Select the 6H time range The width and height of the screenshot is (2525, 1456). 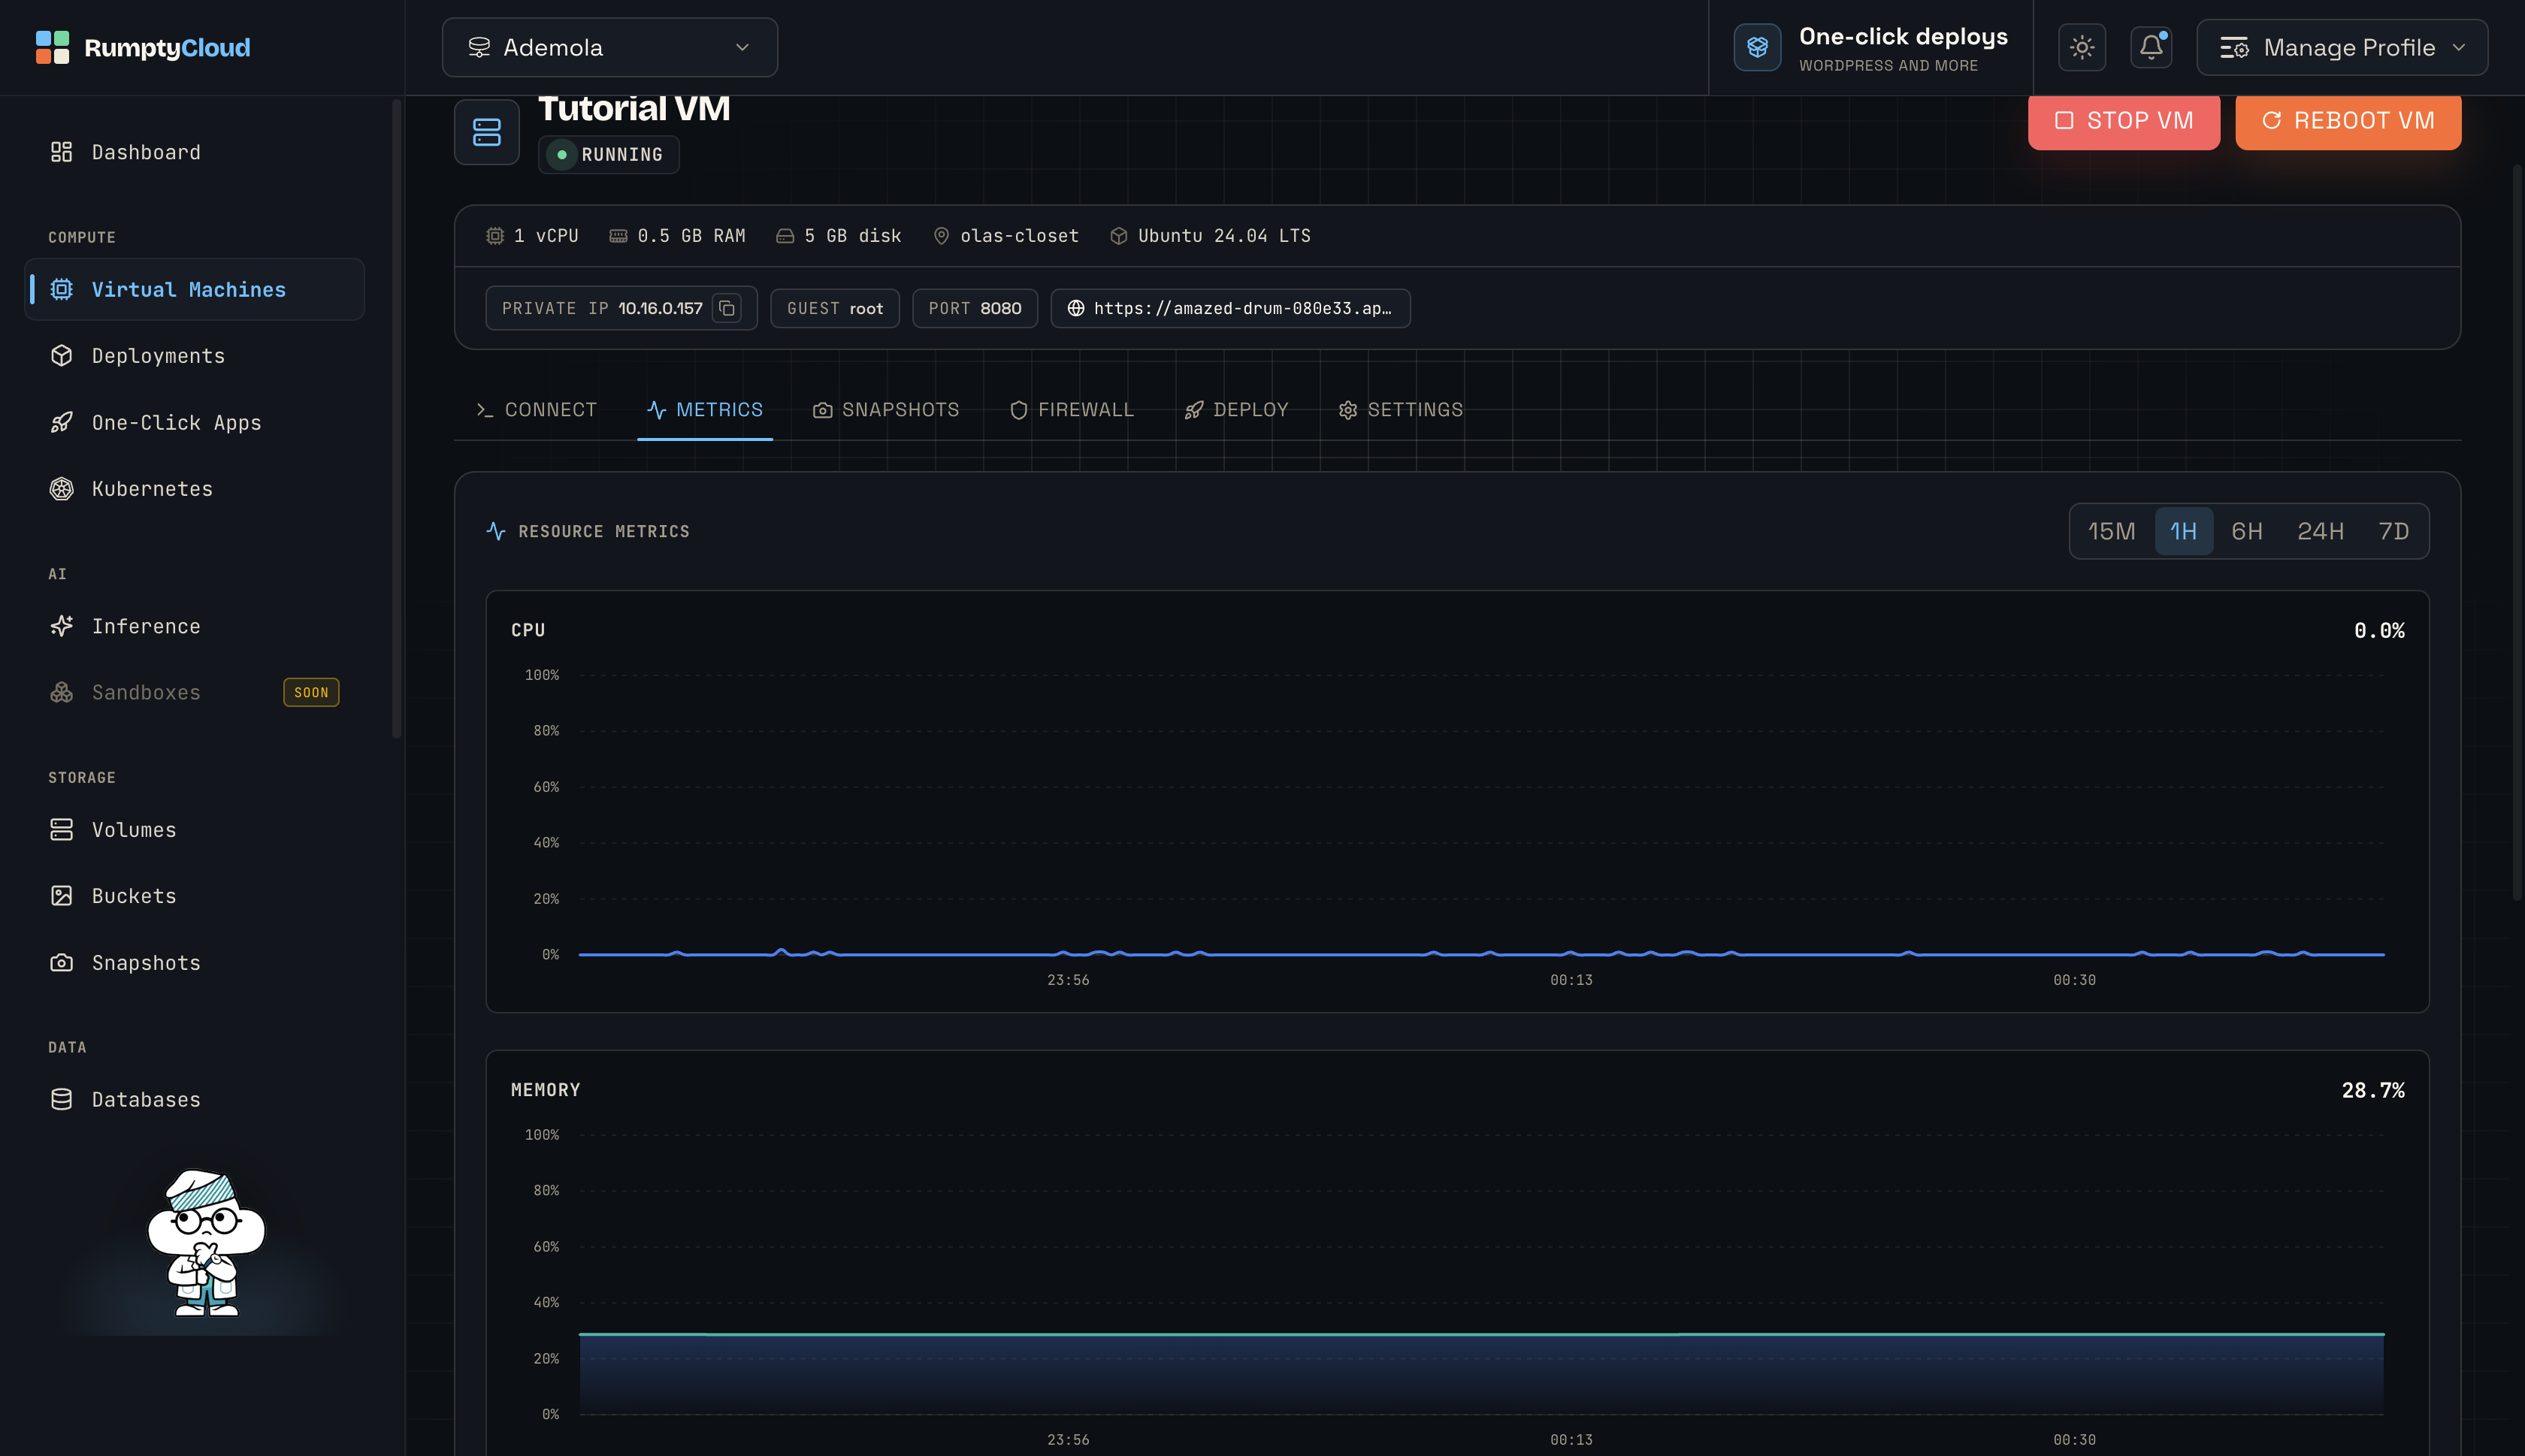pos(2247,531)
